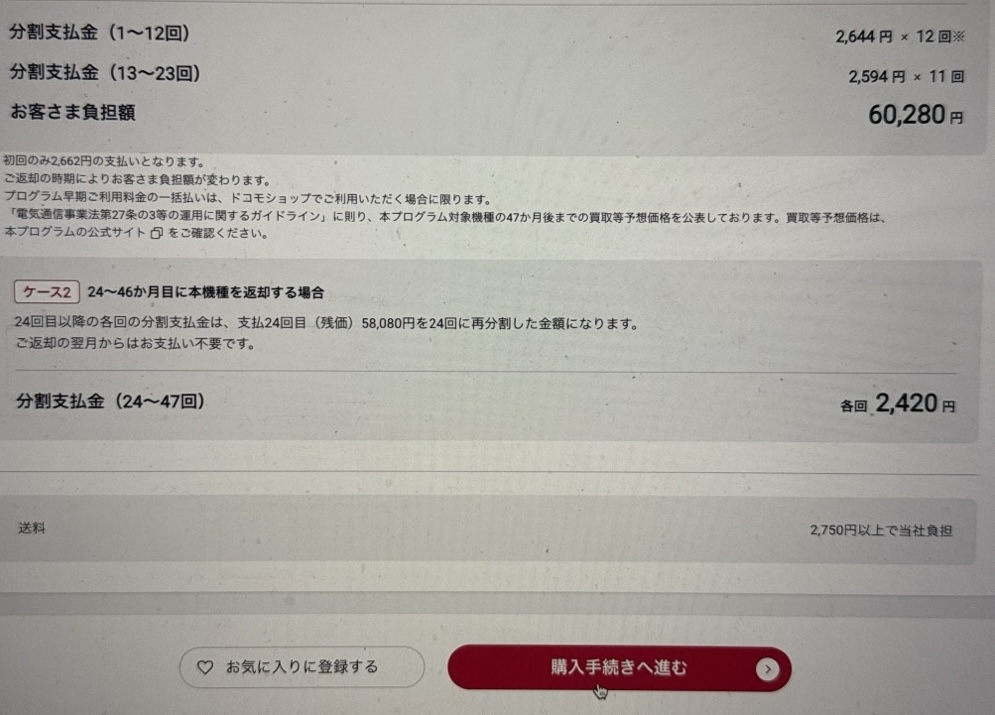
Task: Click the arrow circle on purchase button
Action: coord(768,669)
